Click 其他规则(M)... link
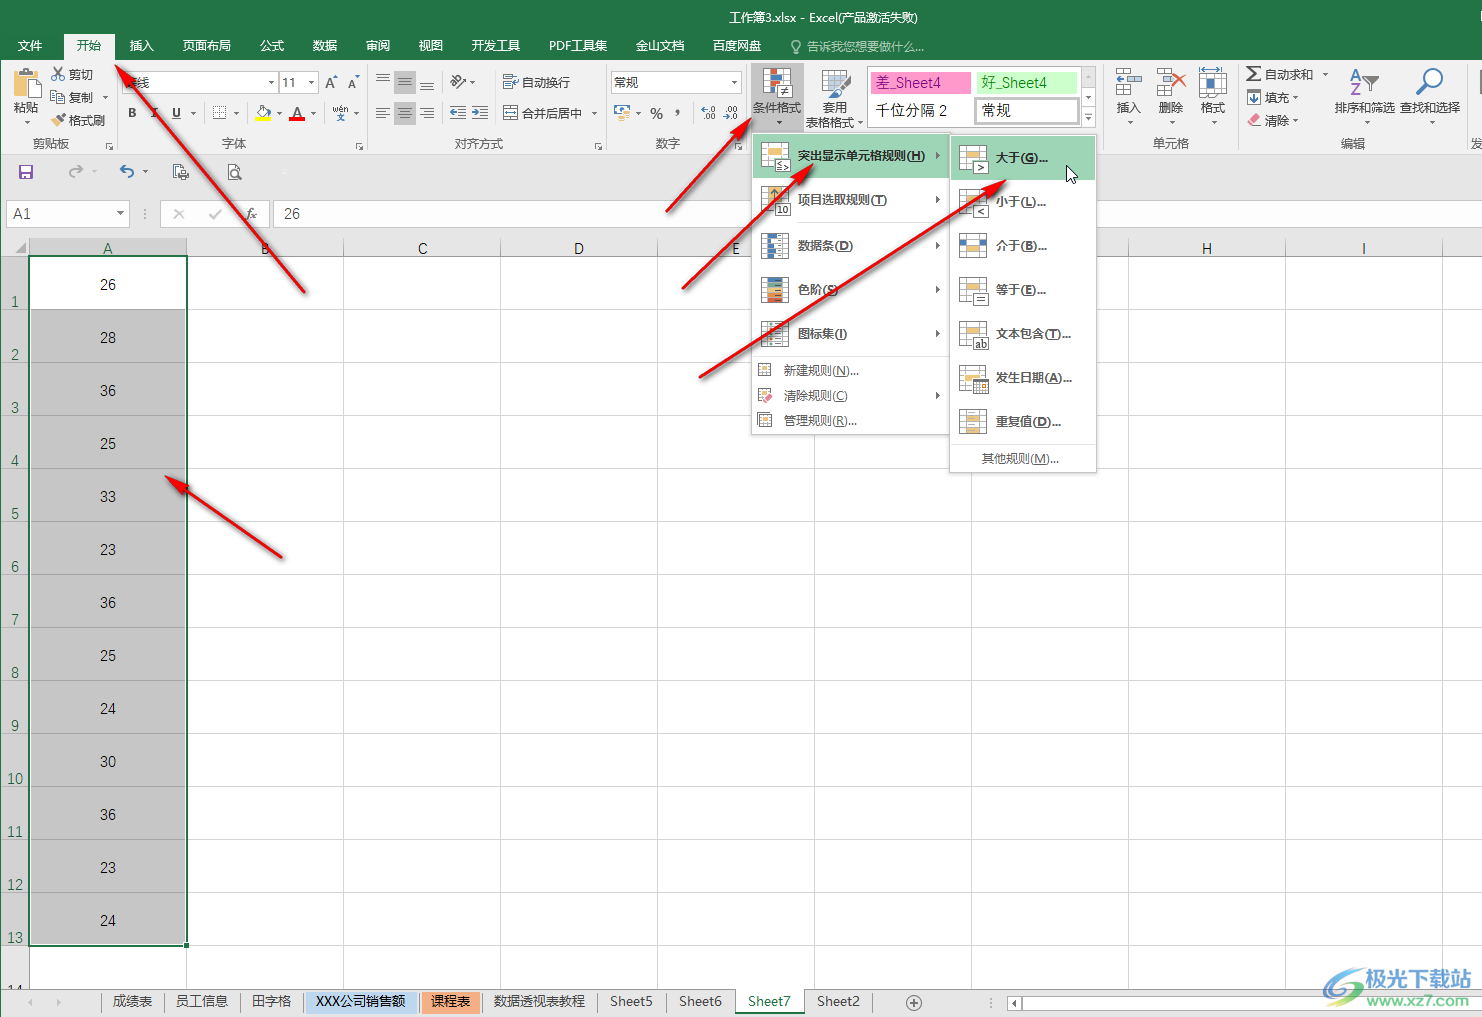 [x=1020, y=458]
